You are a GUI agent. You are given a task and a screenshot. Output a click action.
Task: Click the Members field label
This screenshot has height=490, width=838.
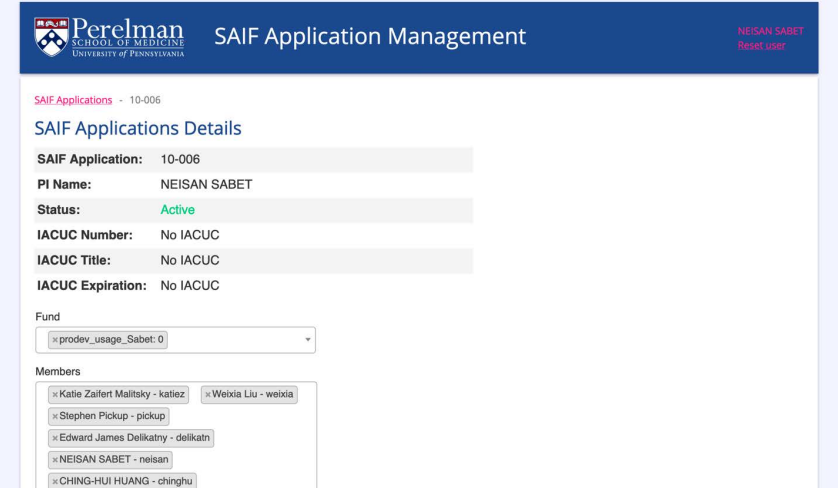point(58,371)
